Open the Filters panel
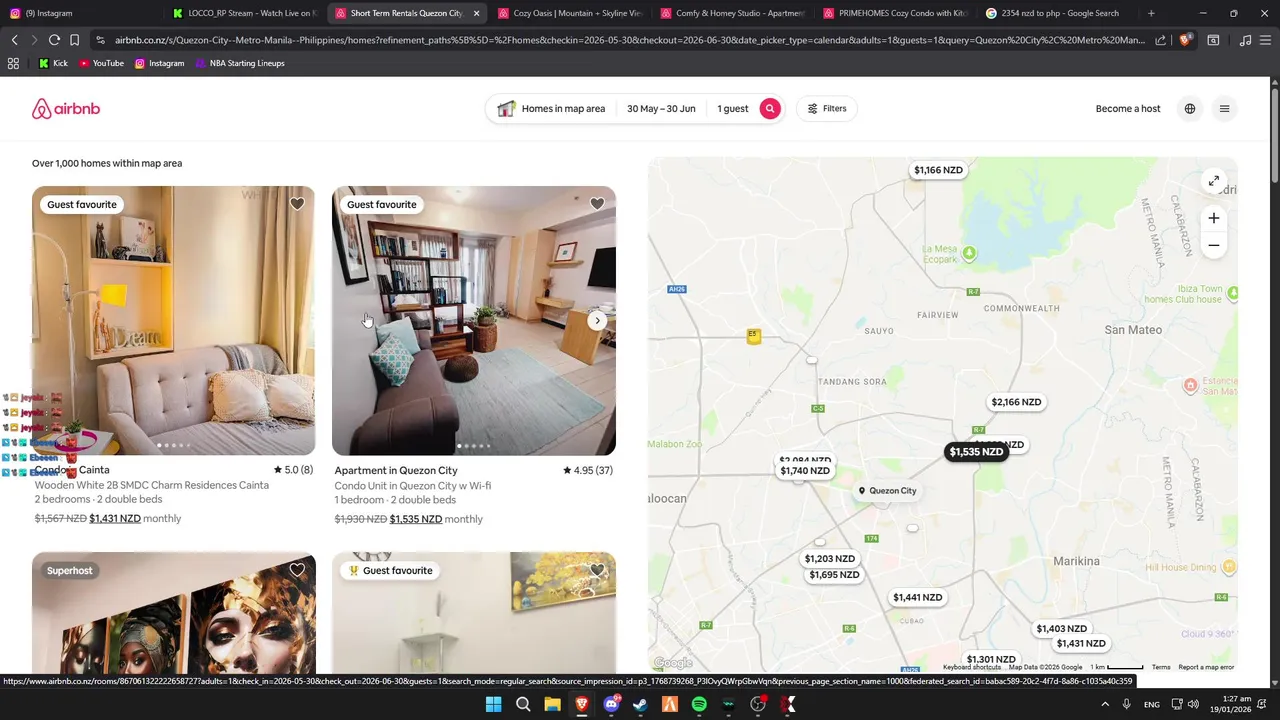The width and height of the screenshot is (1280, 720). [827, 108]
